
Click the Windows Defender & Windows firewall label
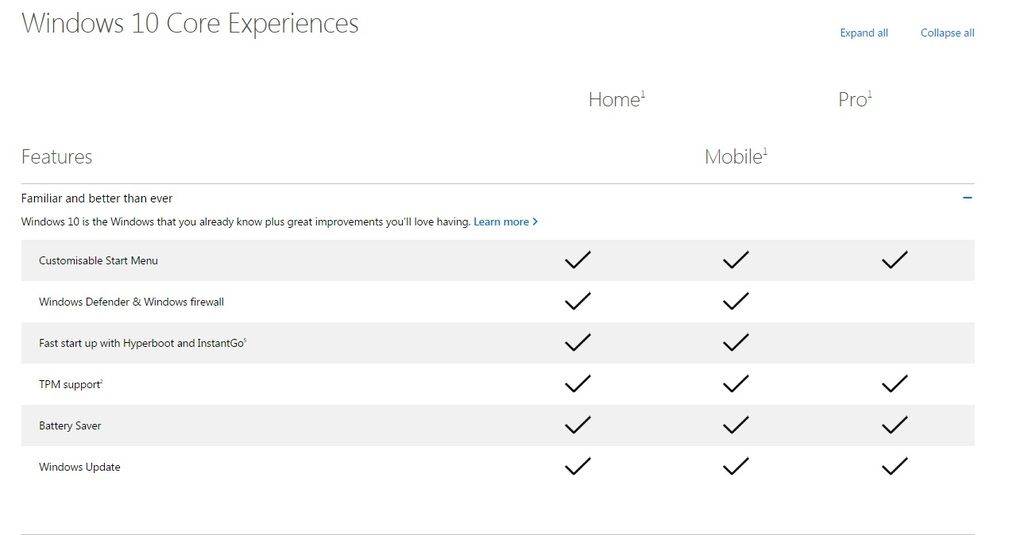click(131, 302)
